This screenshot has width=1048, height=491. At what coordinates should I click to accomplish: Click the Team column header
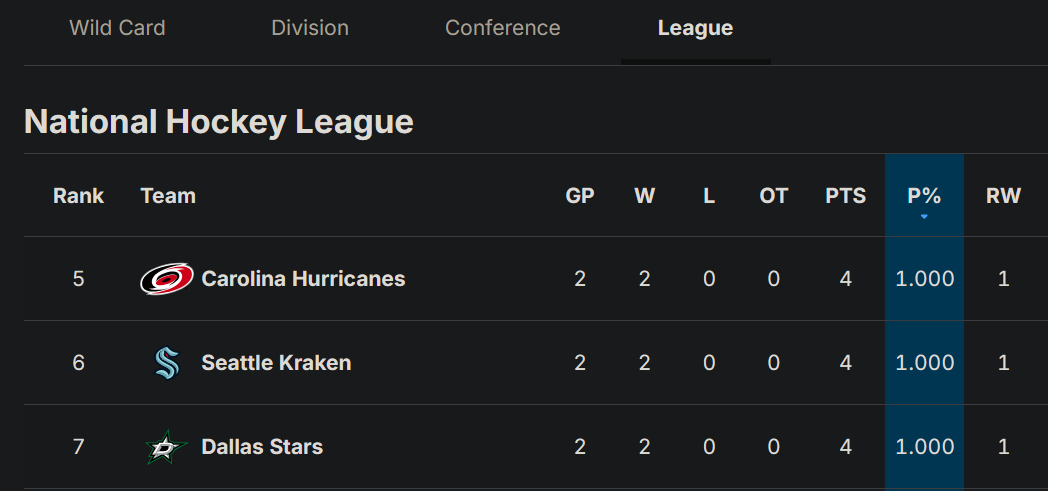pyautogui.click(x=168, y=196)
